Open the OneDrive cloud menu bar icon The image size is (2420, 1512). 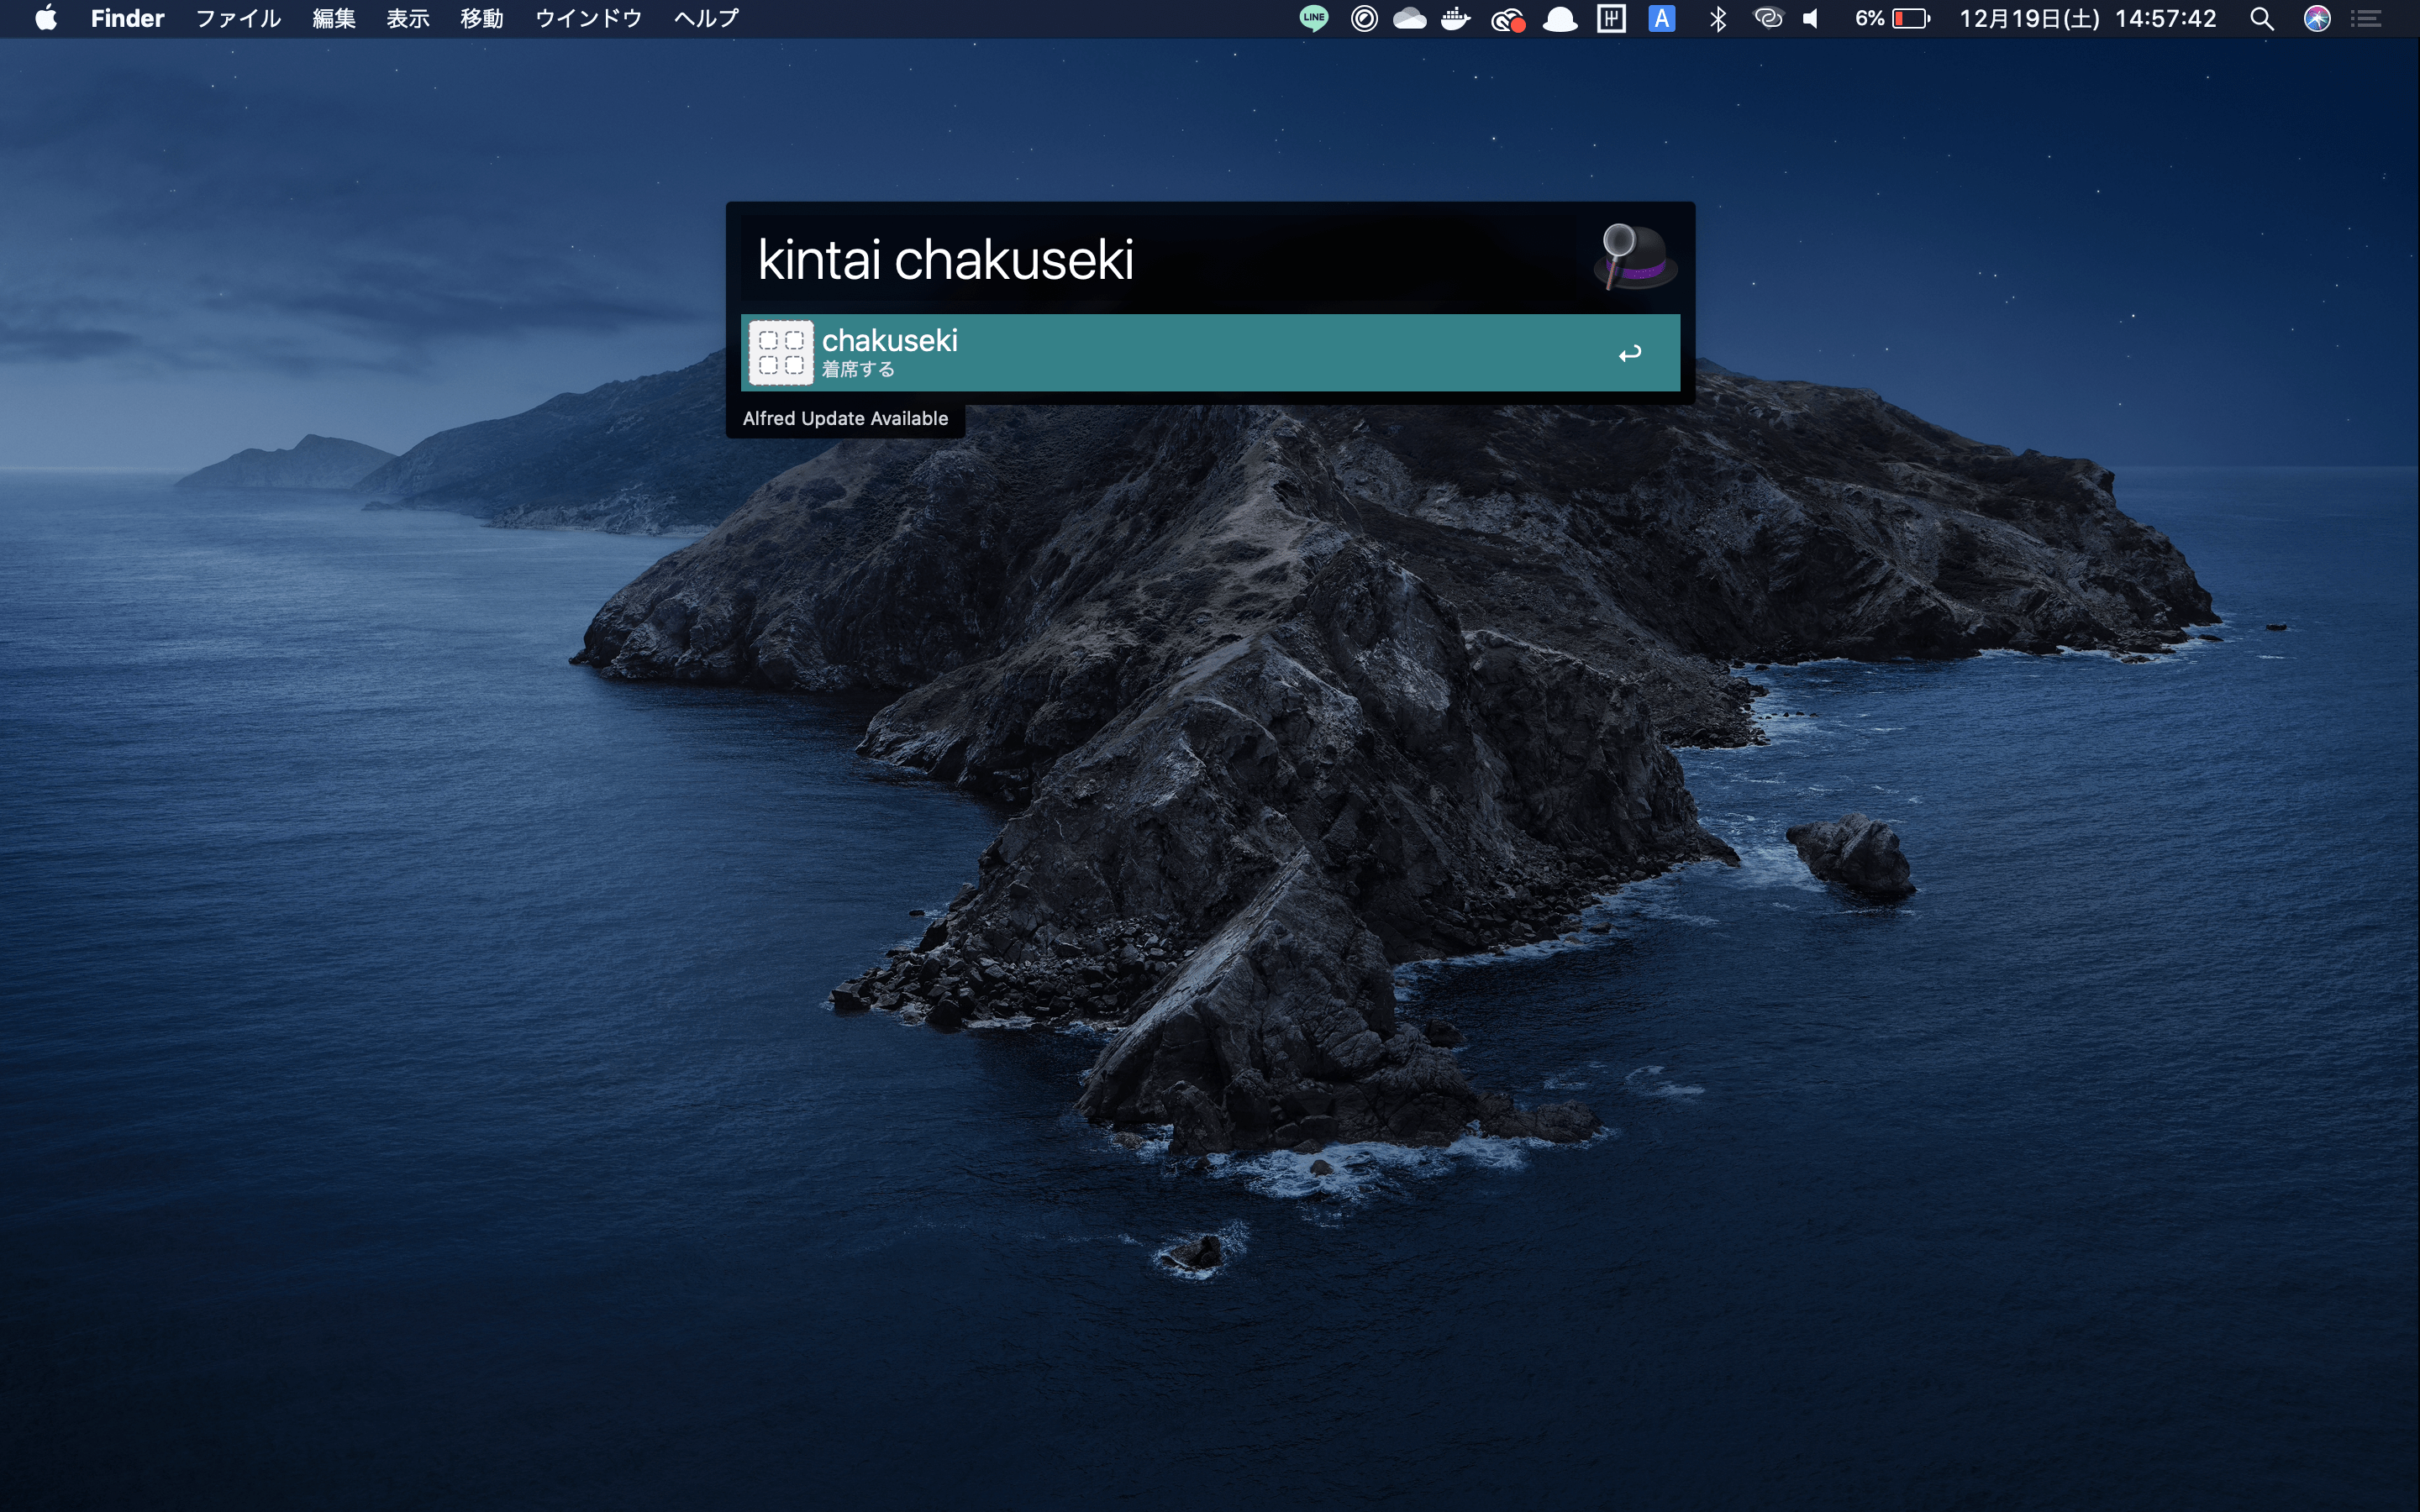[1410, 18]
